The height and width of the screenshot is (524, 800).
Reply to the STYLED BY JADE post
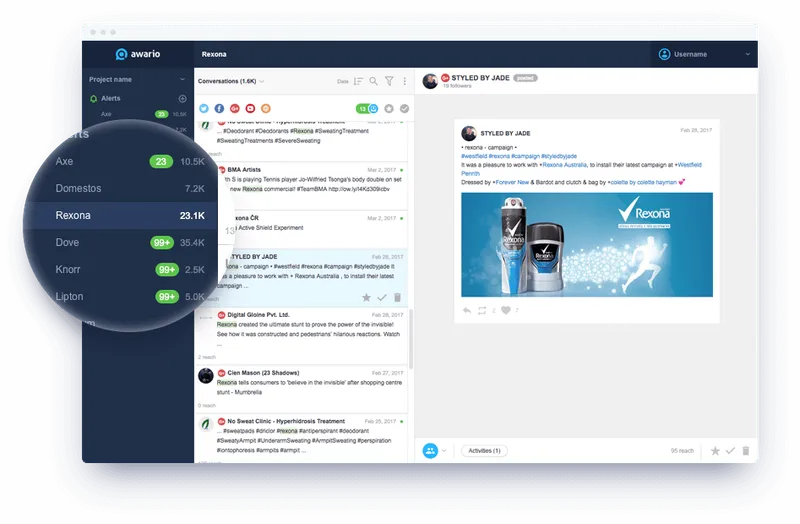[x=467, y=310]
